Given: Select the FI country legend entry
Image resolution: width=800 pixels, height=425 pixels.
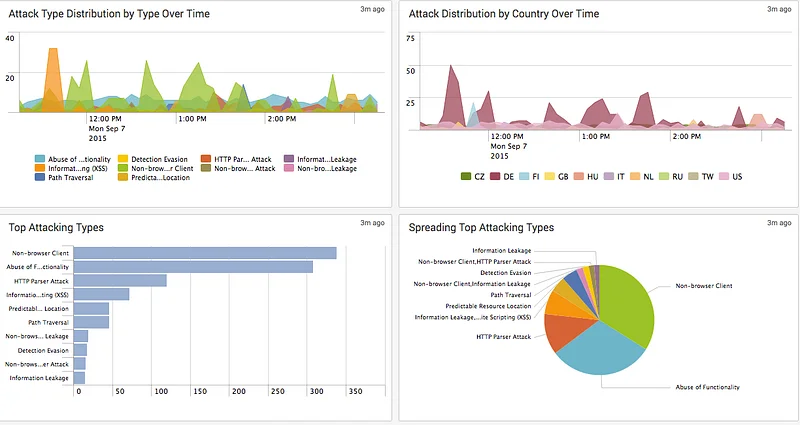Looking at the screenshot, I should pyautogui.click(x=530, y=177).
